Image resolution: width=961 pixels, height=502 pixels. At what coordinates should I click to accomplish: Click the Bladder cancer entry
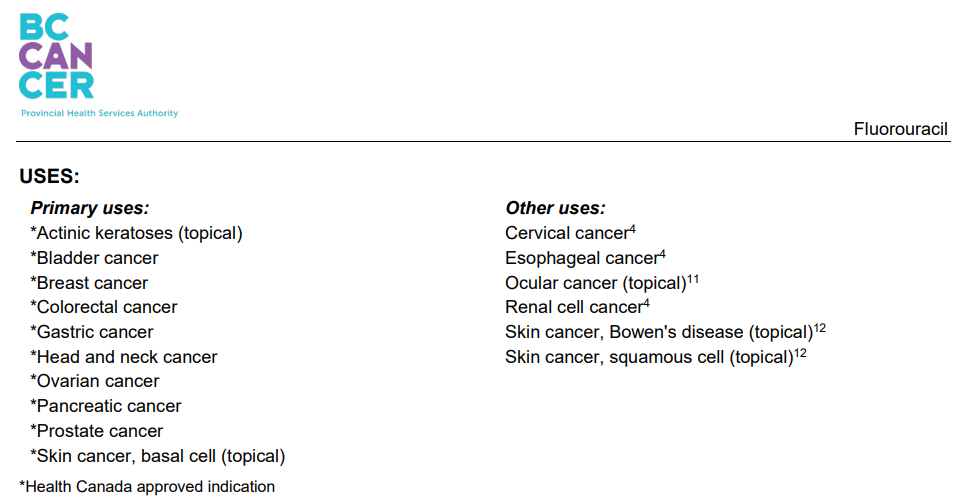click(x=94, y=258)
